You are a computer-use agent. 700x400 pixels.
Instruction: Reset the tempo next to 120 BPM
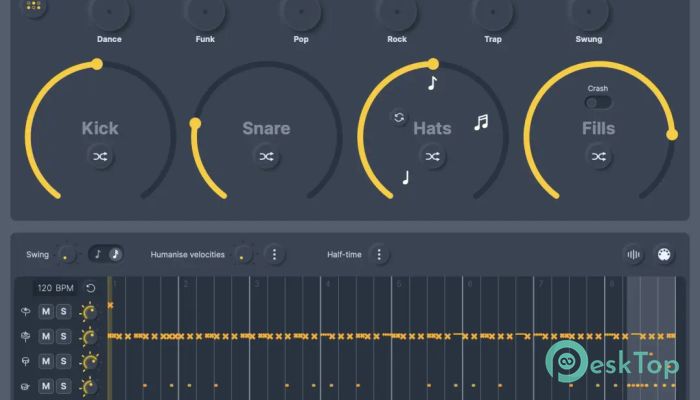[91, 288]
